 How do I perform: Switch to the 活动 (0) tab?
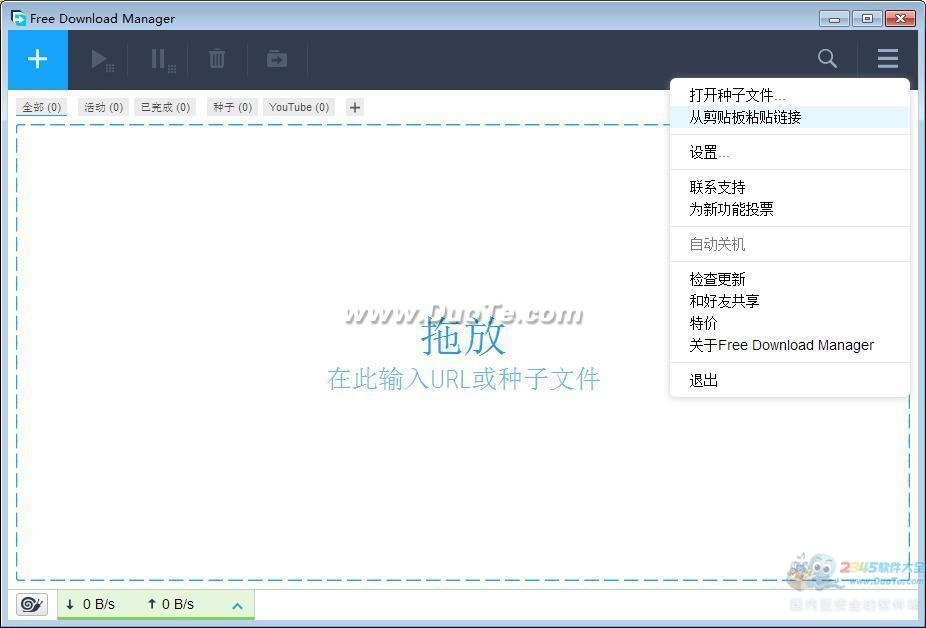pyautogui.click(x=103, y=107)
